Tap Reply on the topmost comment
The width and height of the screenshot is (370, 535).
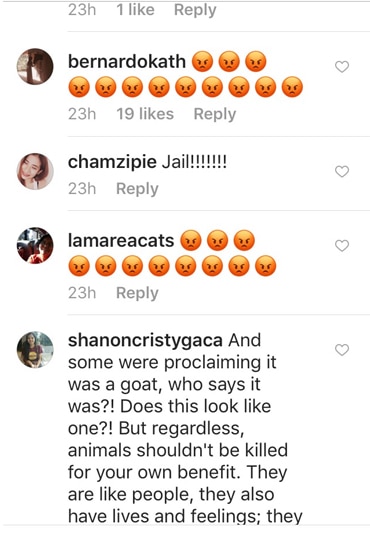195,10
